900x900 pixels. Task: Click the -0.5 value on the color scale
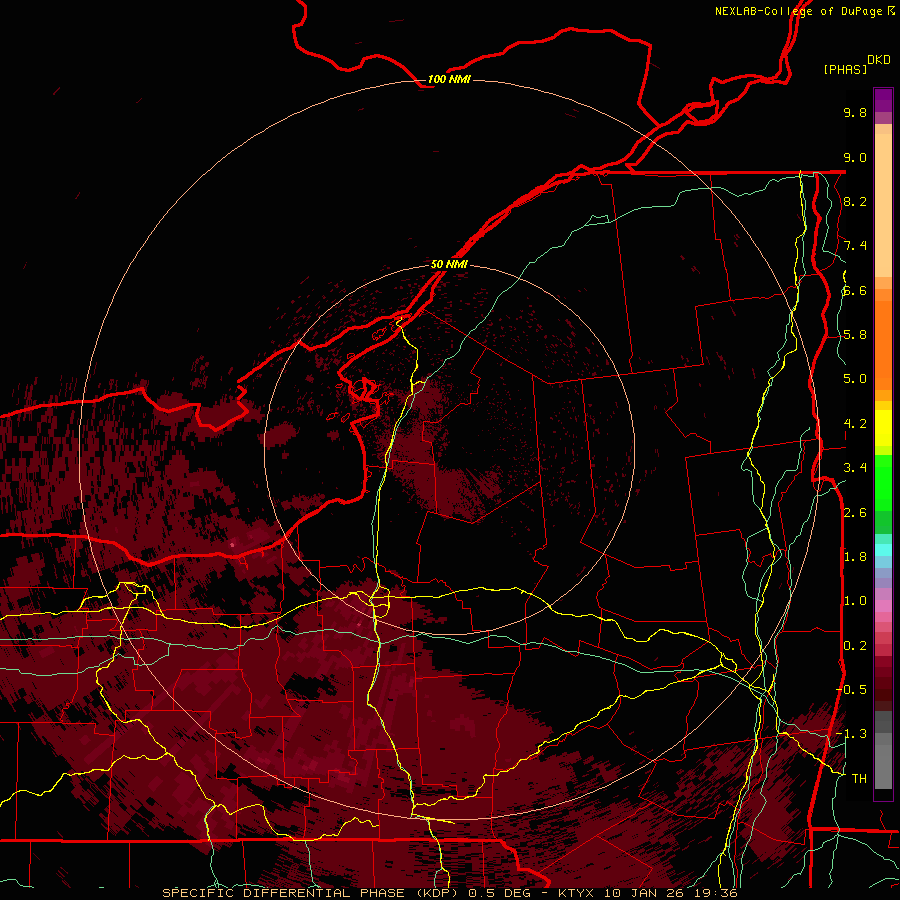coord(852,690)
